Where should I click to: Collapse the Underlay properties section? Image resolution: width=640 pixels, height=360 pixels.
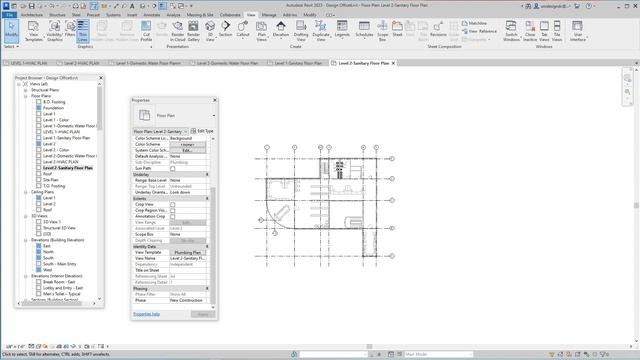(207, 174)
